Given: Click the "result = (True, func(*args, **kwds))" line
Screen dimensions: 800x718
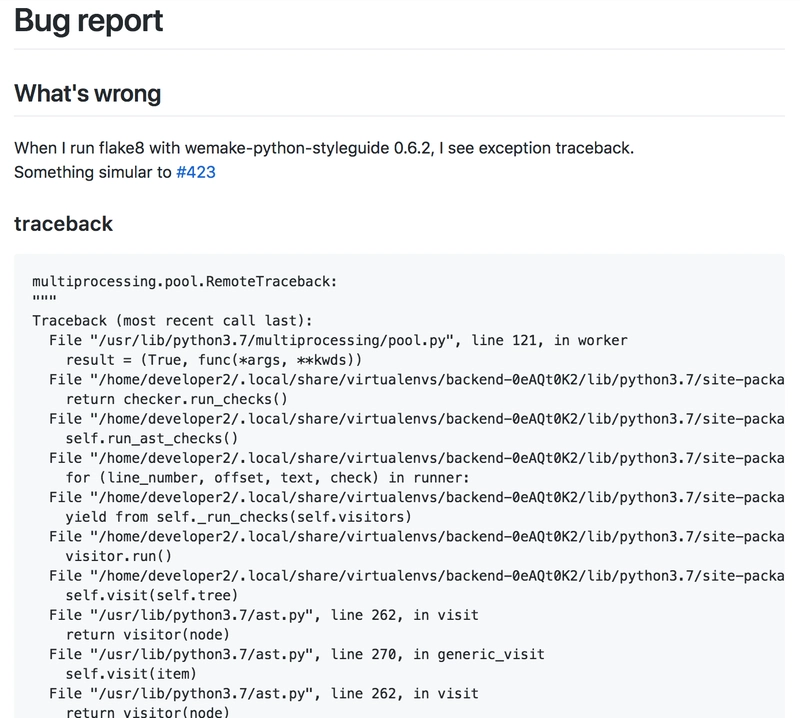Looking at the screenshot, I should [213, 360].
